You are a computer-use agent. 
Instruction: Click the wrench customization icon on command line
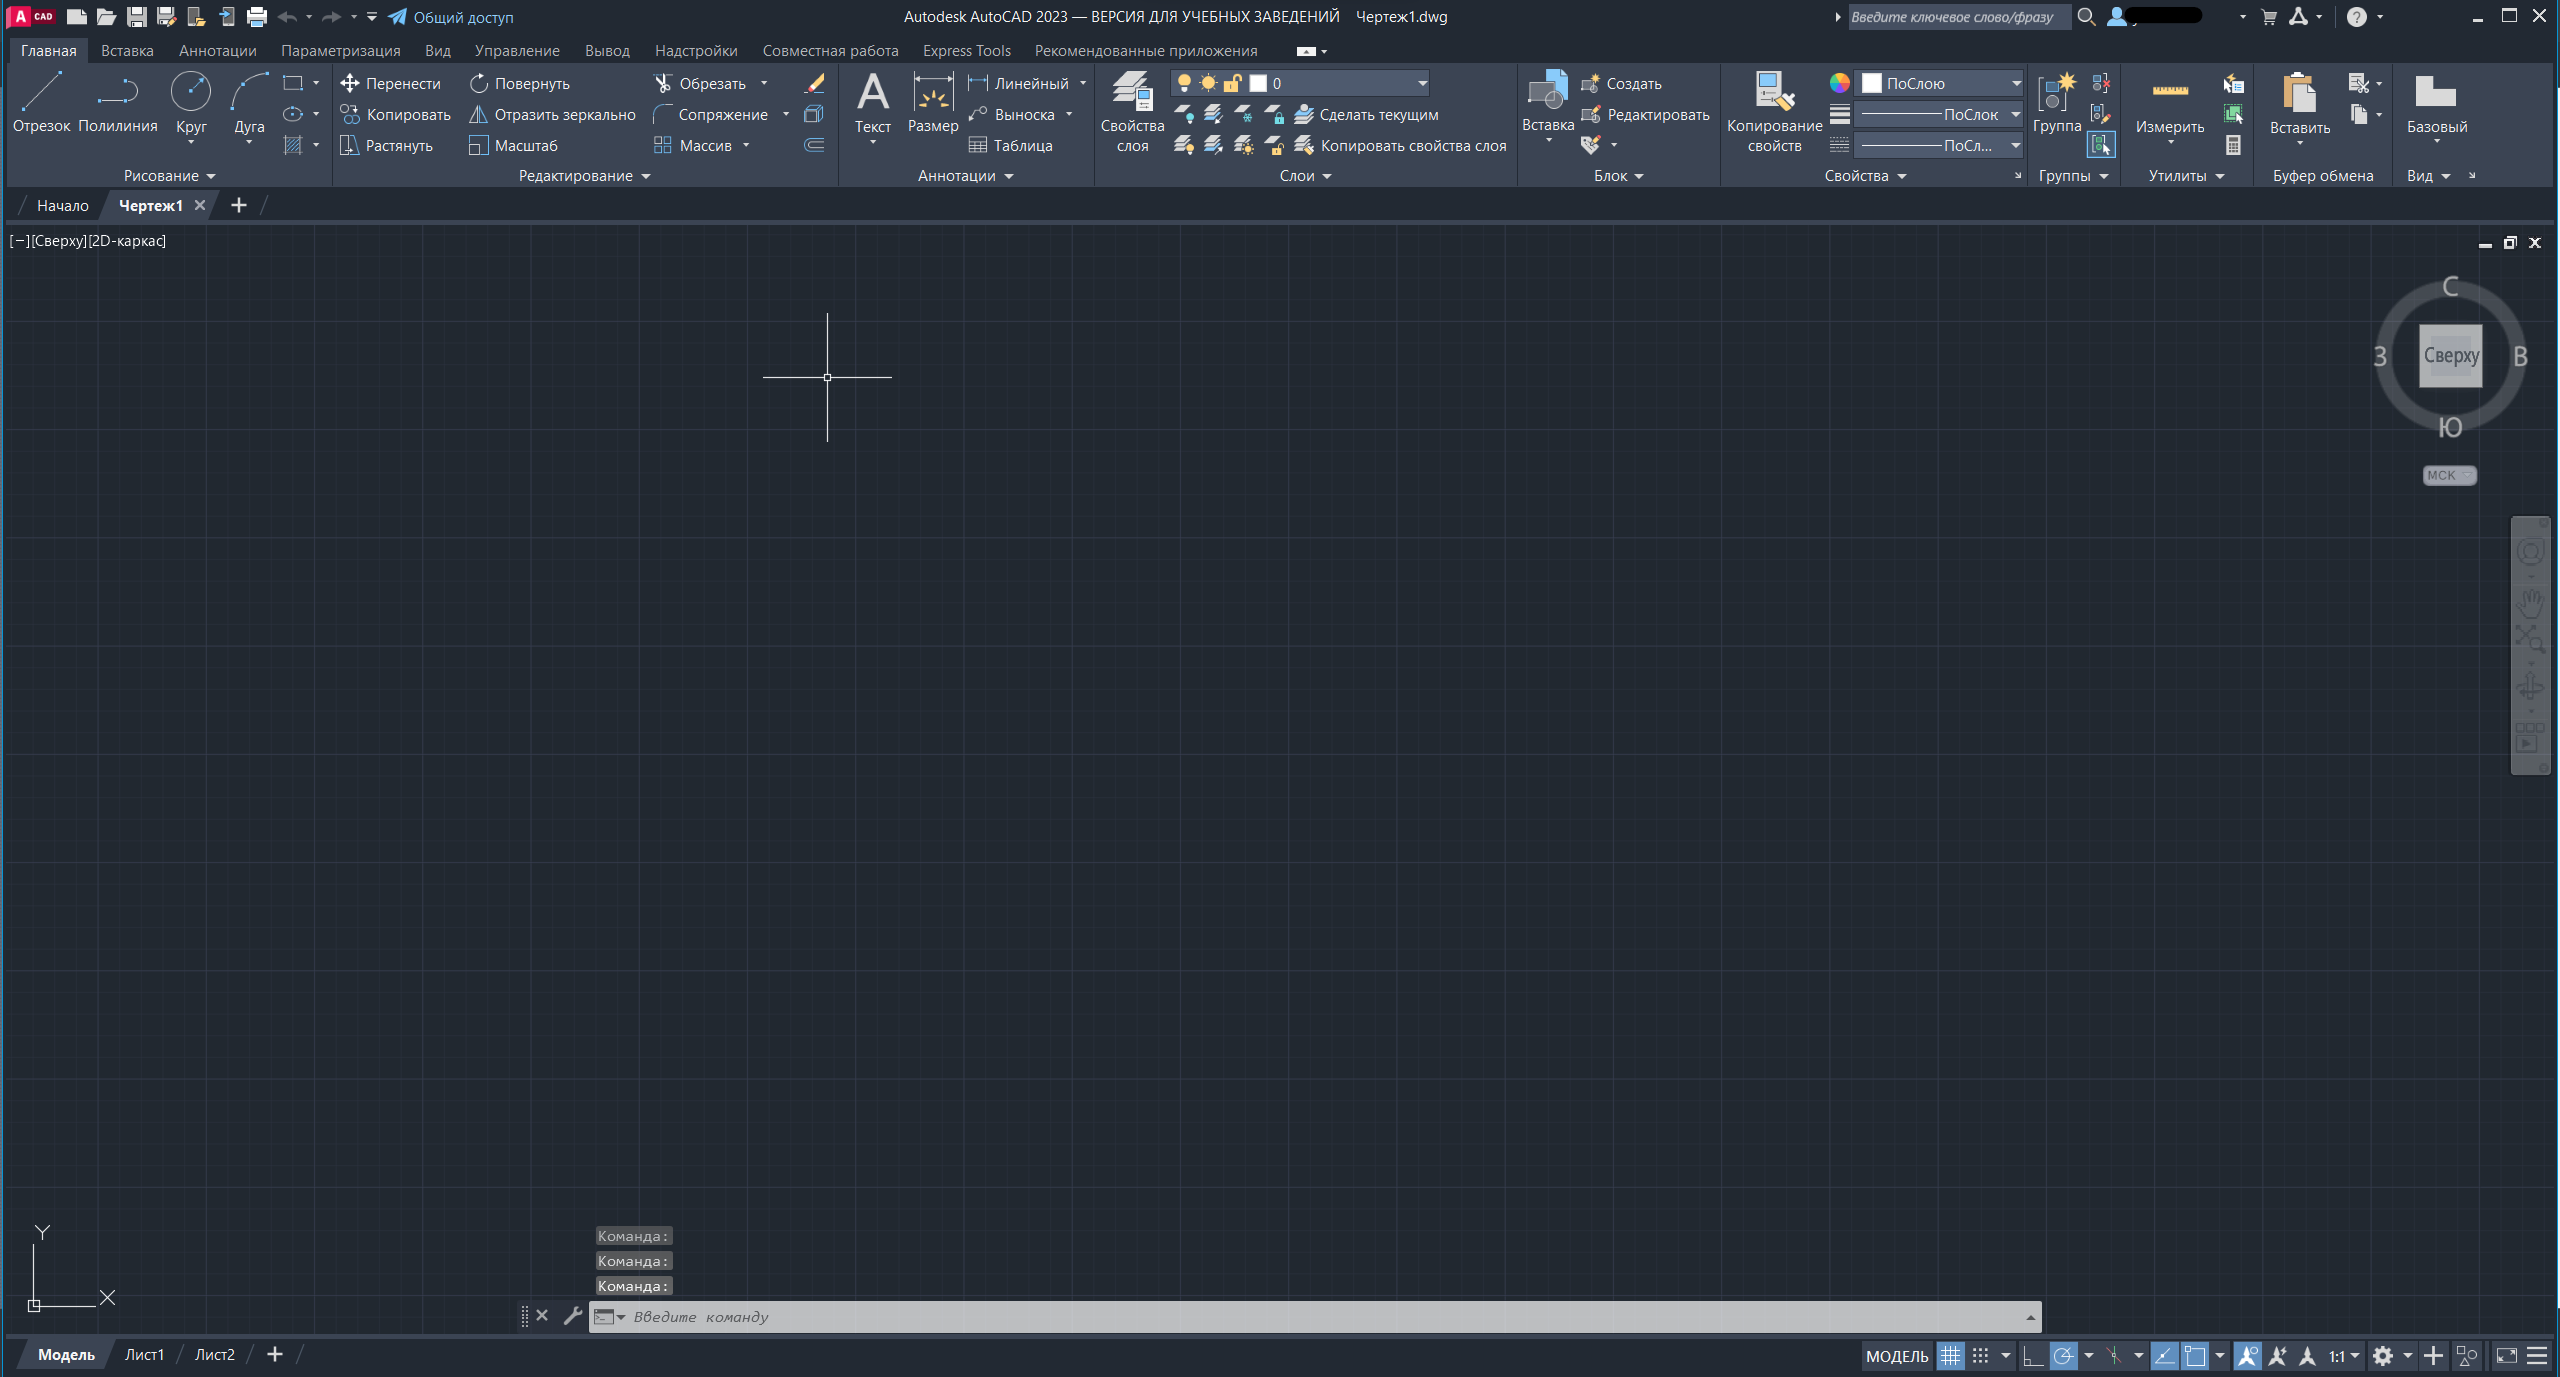pyautogui.click(x=572, y=1315)
